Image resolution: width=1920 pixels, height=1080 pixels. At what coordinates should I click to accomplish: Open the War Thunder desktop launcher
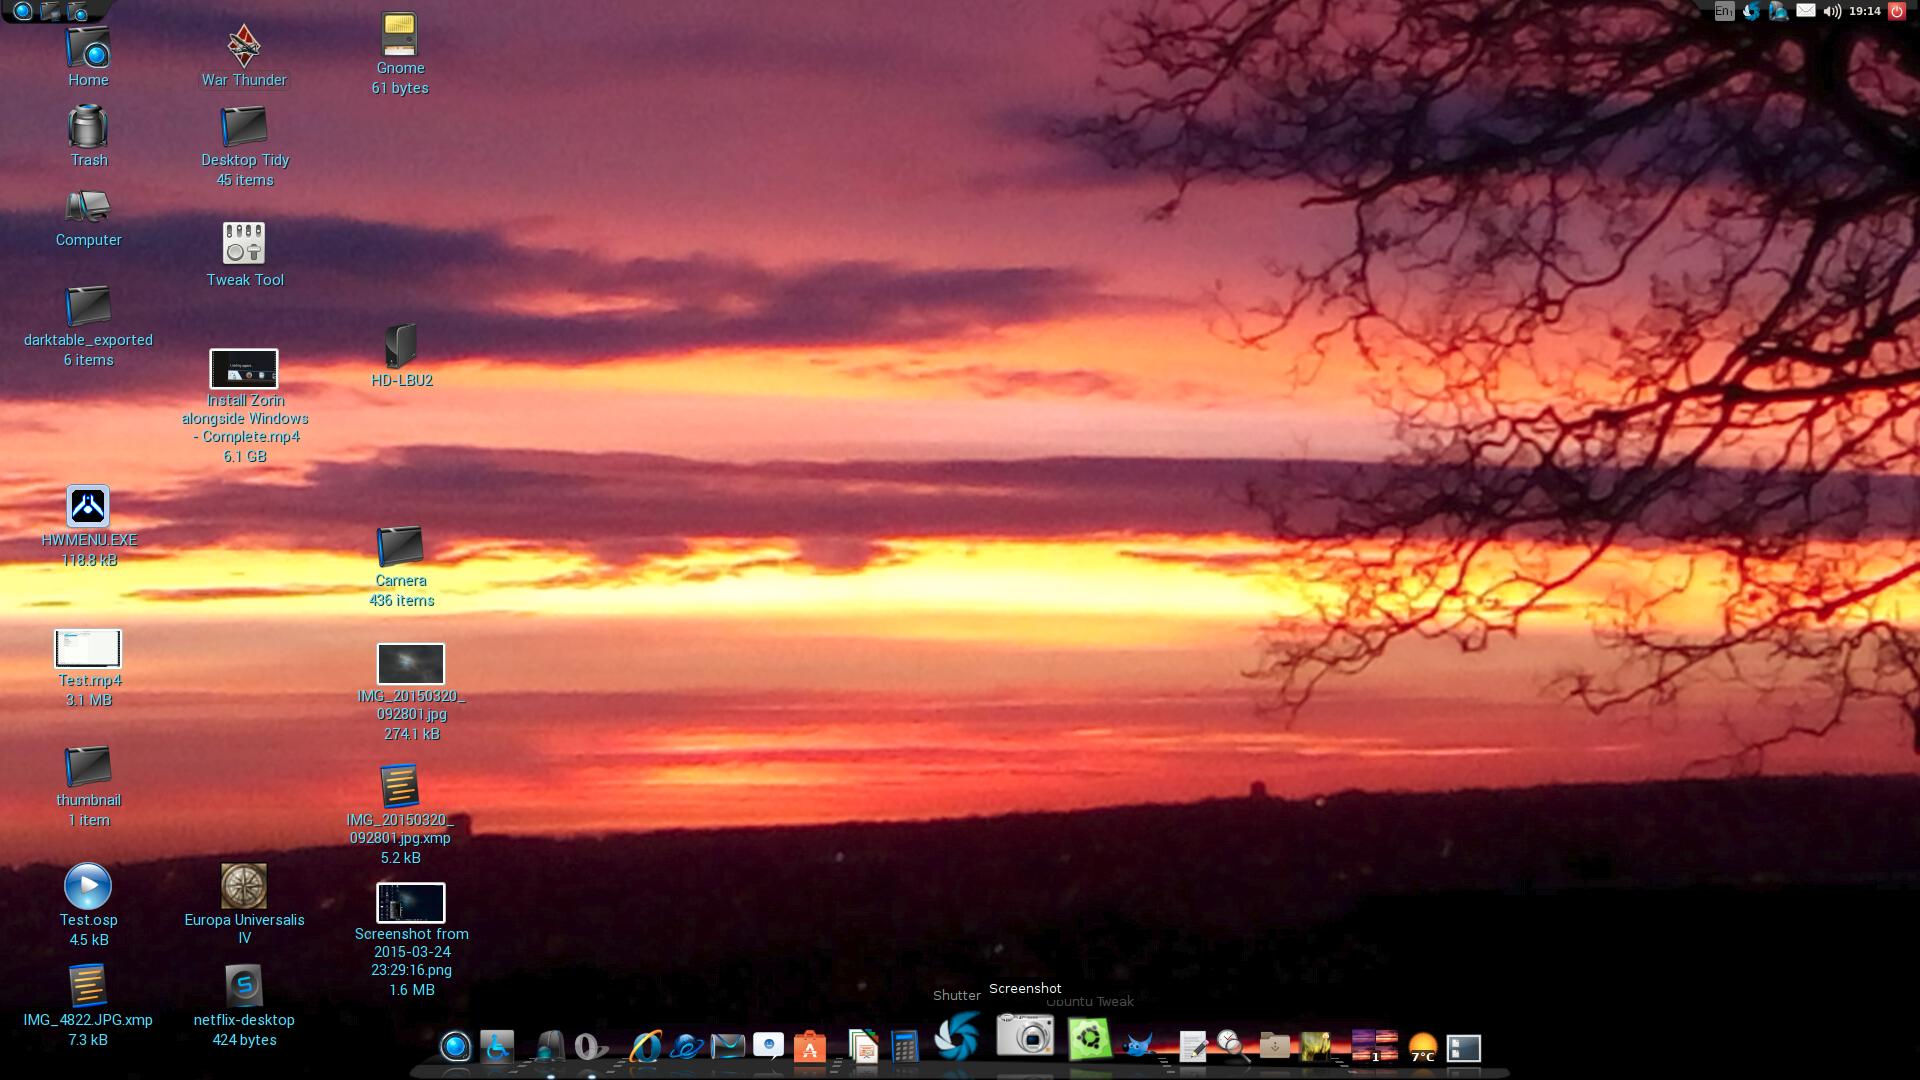point(244,46)
